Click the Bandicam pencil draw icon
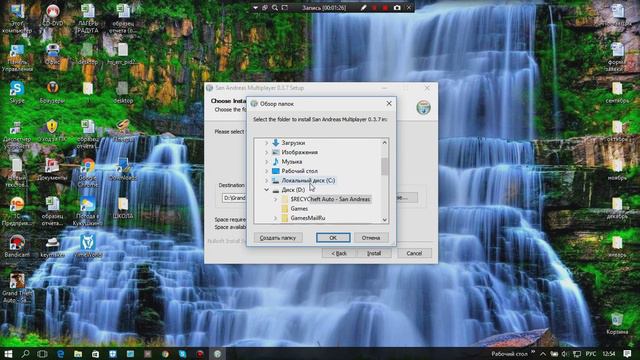This screenshot has height=360, width=640. click(x=363, y=8)
